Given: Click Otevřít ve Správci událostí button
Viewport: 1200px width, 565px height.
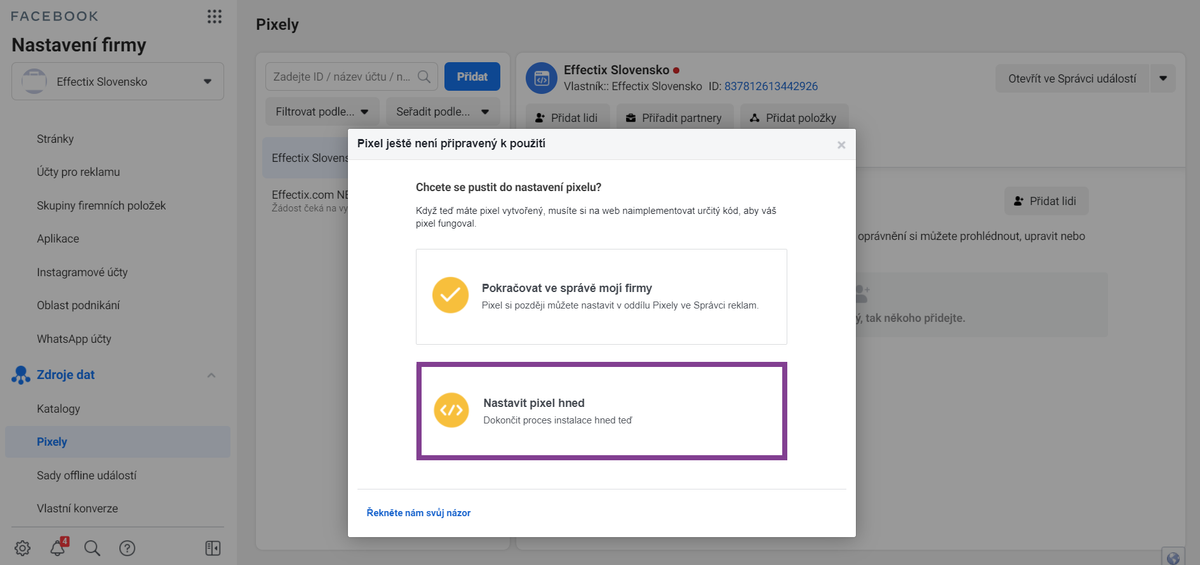Looking at the screenshot, I should 1073,79.
